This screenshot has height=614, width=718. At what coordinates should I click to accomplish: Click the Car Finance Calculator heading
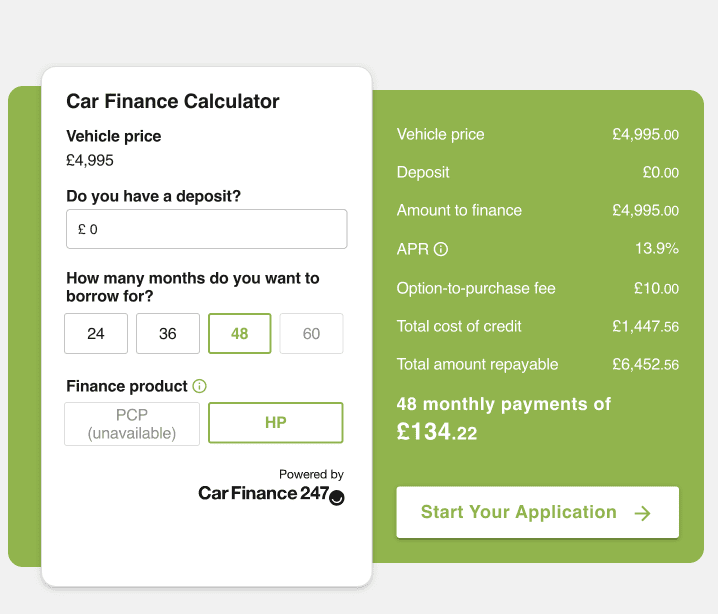tap(173, 101)
